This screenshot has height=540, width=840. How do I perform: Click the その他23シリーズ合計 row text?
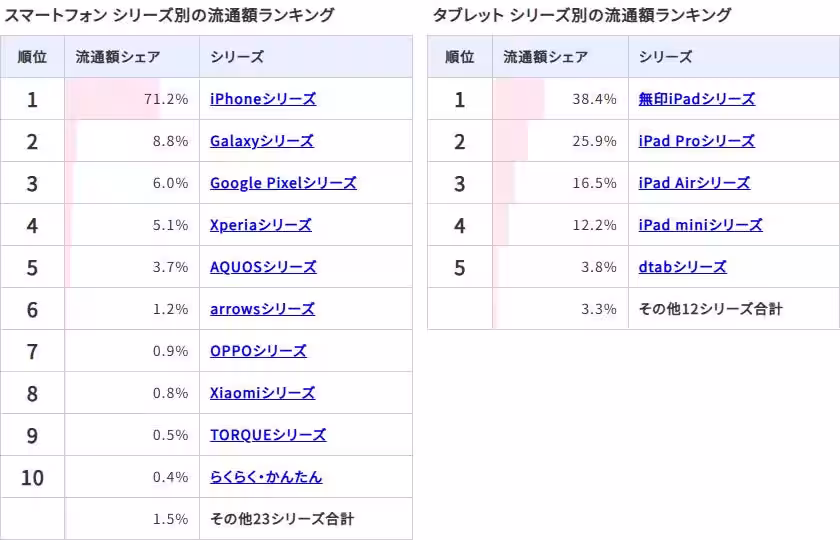[x=282, y=519]
